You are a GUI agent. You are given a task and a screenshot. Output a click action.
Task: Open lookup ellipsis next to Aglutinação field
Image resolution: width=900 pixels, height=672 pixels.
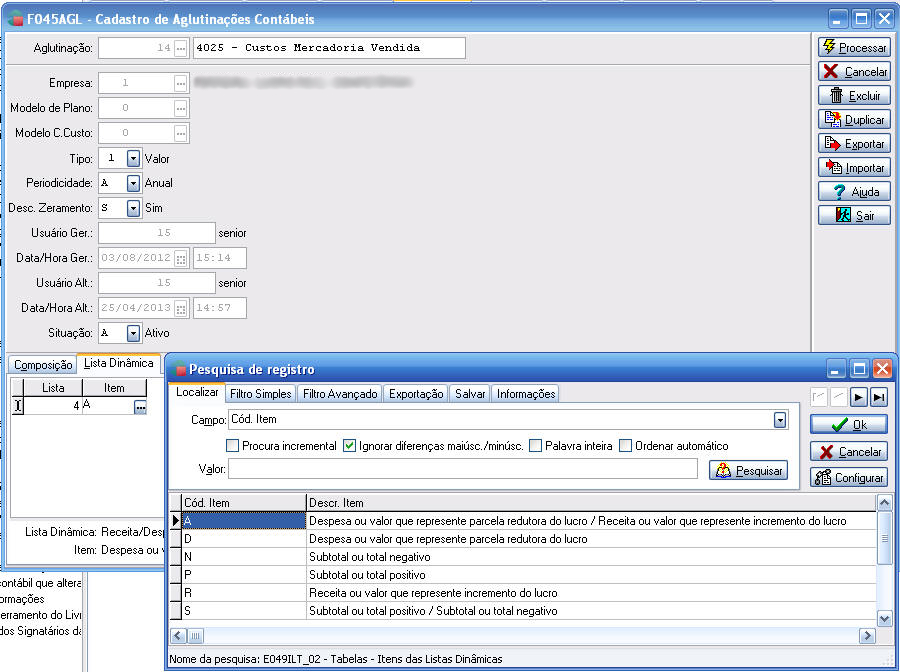[181, 48]
